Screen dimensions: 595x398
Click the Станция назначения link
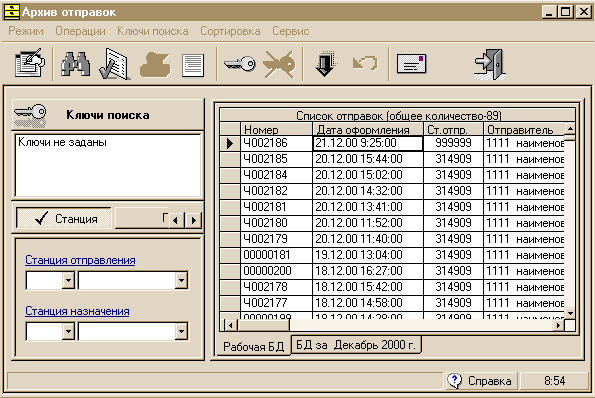pos(77,311)
